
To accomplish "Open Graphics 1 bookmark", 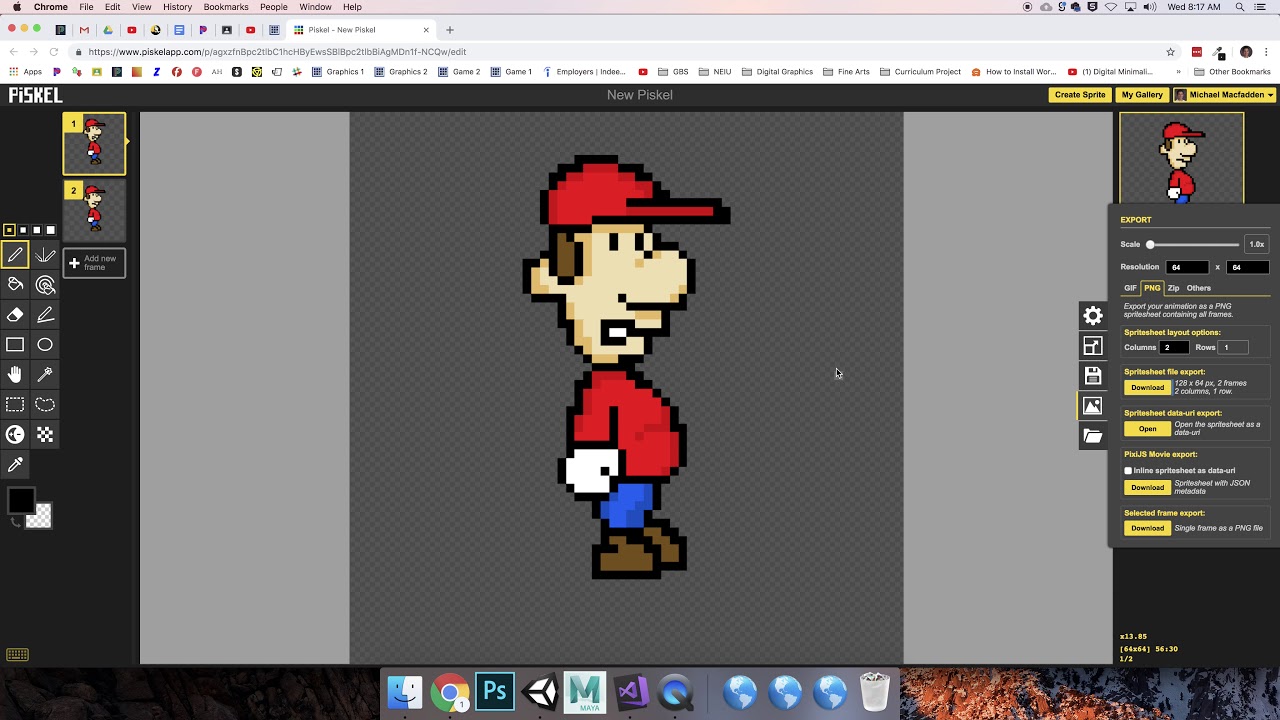I will (x=338, y=72).
